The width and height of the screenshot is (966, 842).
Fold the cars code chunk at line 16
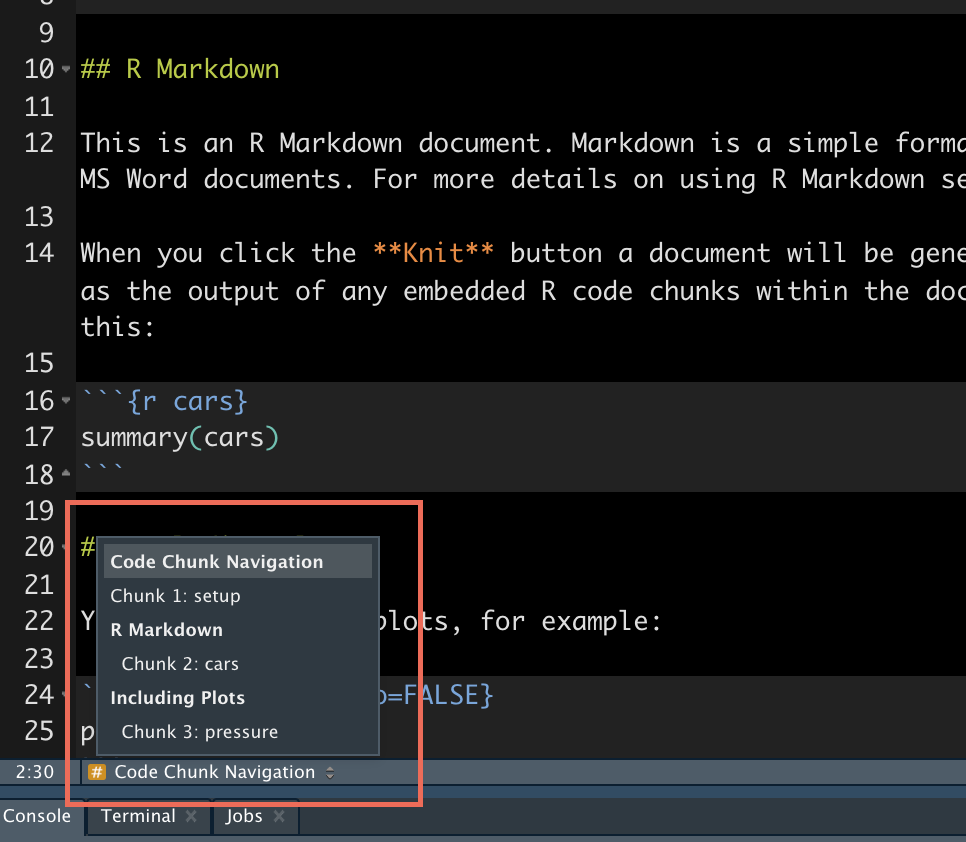(x=65, y=400)
